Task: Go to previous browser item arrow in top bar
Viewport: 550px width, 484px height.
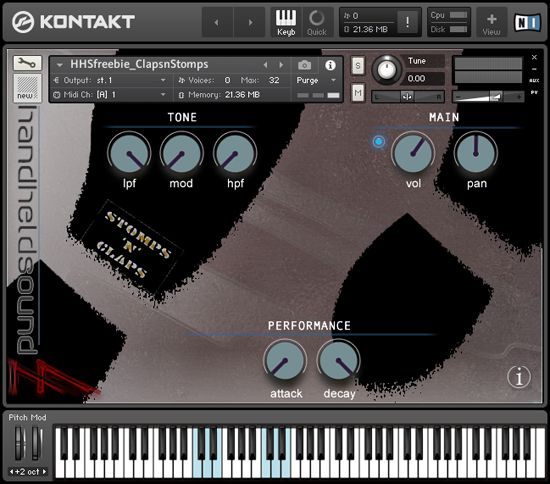Action: (x=217, y=22)
